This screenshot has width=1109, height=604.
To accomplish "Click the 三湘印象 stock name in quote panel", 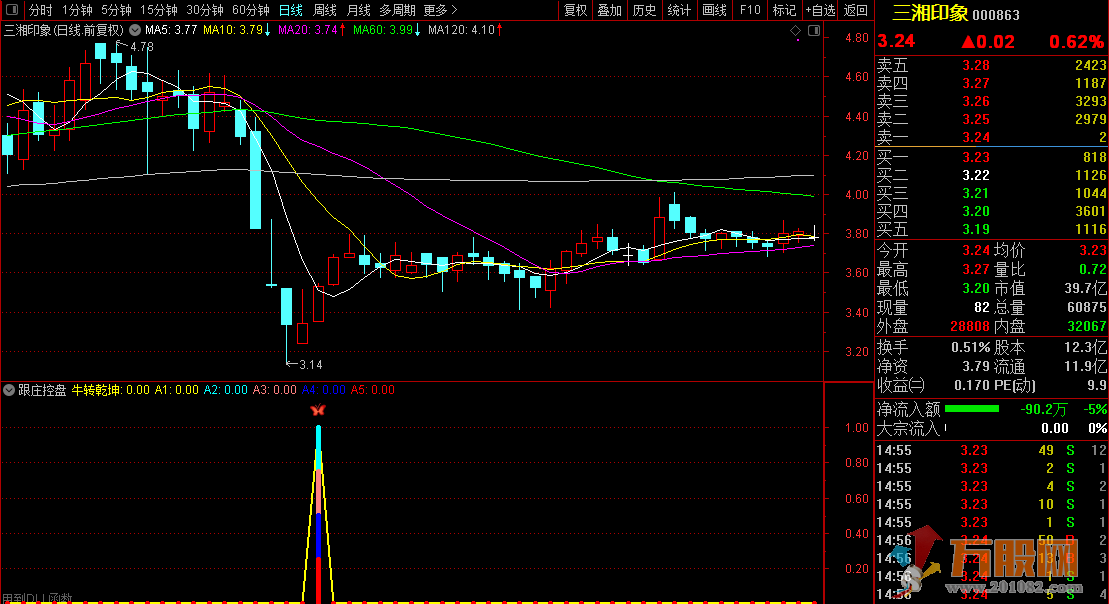I will pos(929,13).
